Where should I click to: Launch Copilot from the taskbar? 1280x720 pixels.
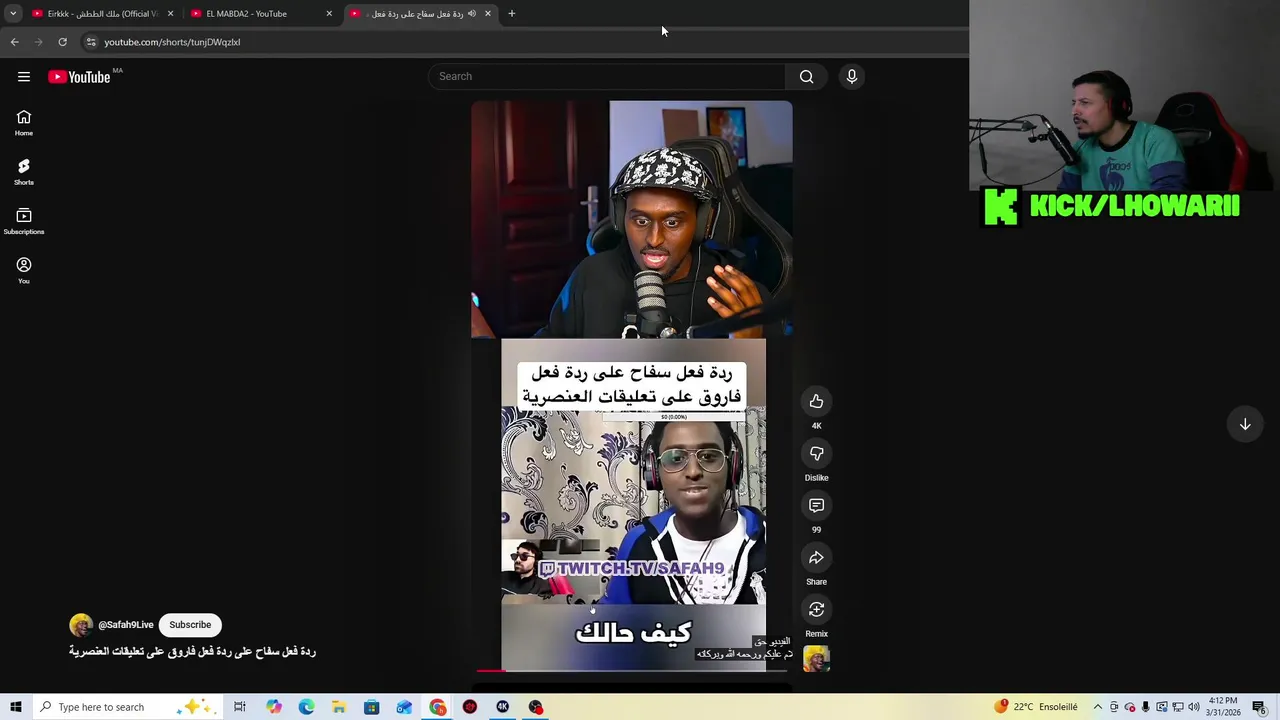pos(274,707)
